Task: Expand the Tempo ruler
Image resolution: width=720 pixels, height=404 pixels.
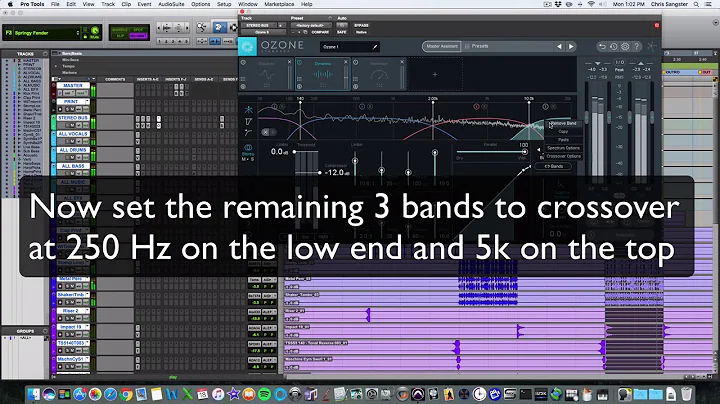Action: (56, 66)
